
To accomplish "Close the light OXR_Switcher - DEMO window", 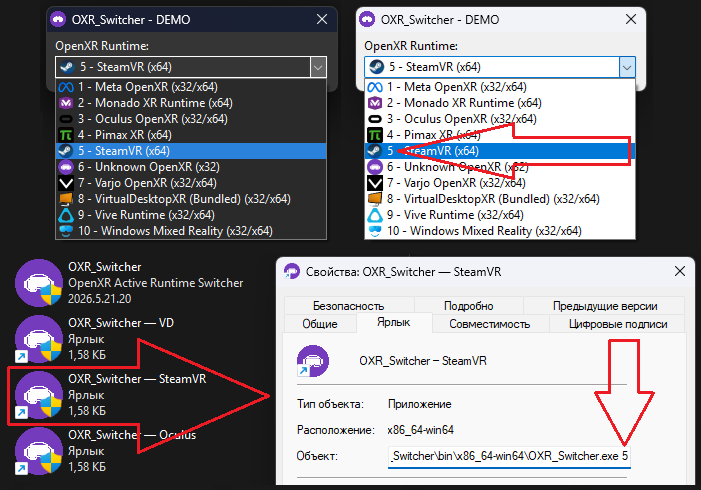I will tap(631, 19).
